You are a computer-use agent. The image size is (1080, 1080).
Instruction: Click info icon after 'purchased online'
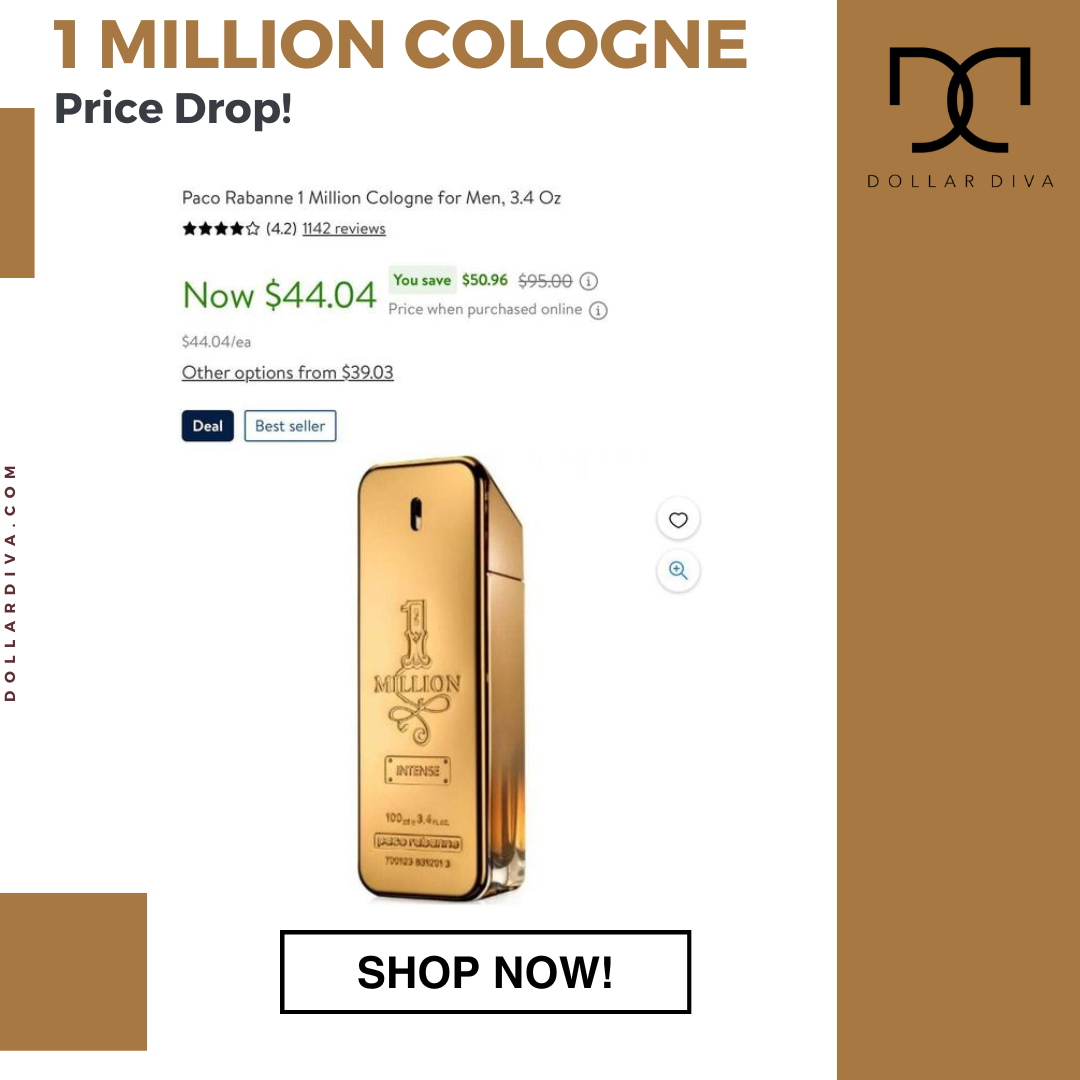(x=598, y=310)
